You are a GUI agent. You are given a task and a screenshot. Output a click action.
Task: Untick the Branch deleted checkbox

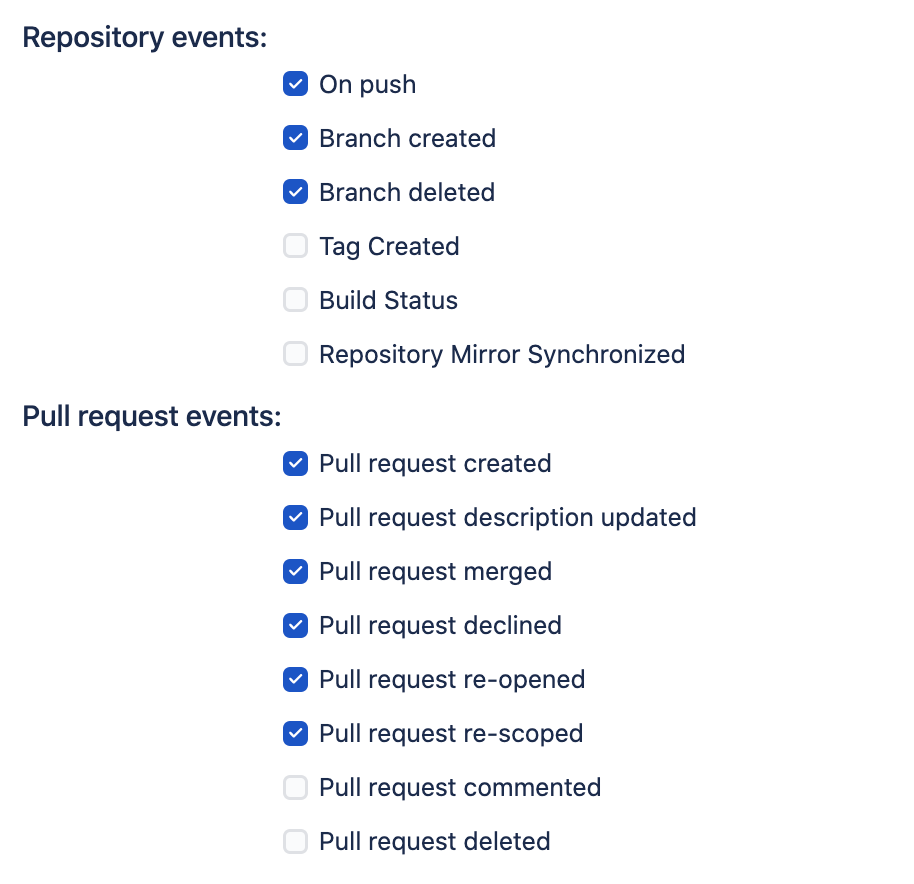pyautogui.click(x=295, y=192)
